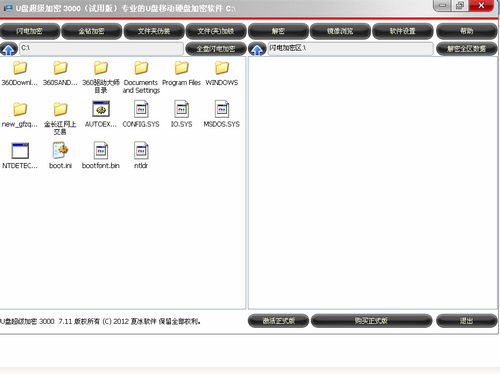Open 软件设置 settings
Screen dimensions: 500x375
pos(402,31)
